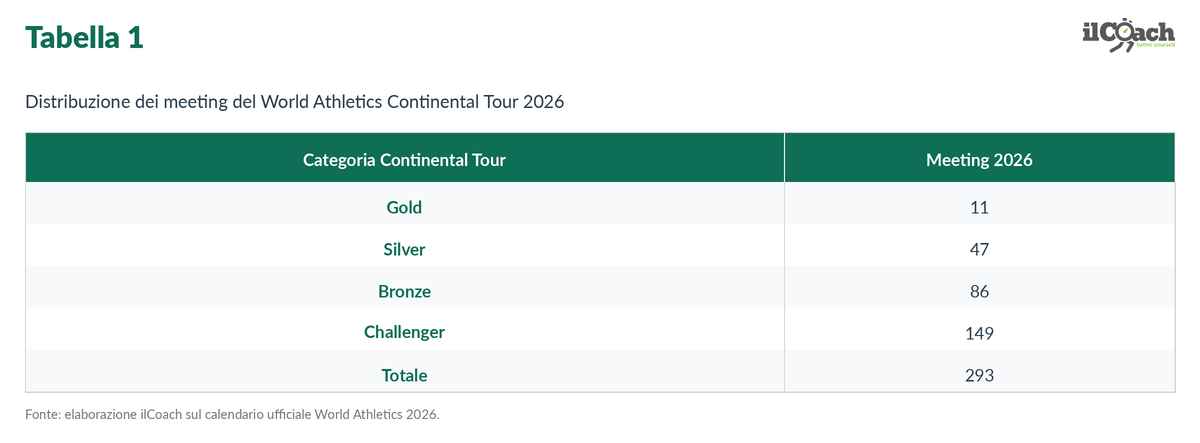Click the word 'ilCoach' in the source note
Screen dimensions: 1200x443
[161, 414]
